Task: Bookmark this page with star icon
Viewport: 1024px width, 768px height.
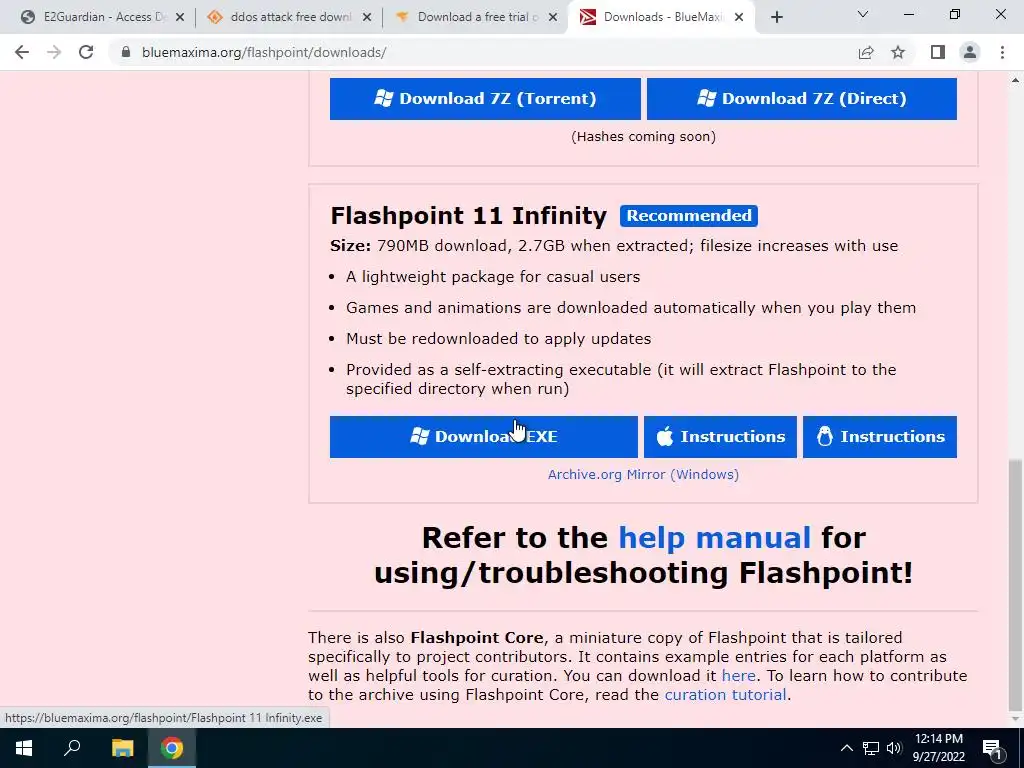Action: [x=898, y=52]
